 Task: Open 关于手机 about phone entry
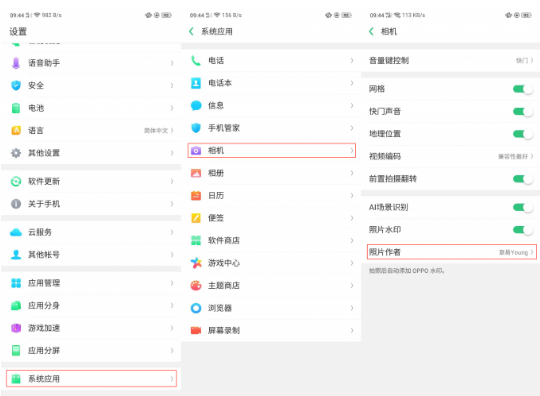tap(91, 204)
